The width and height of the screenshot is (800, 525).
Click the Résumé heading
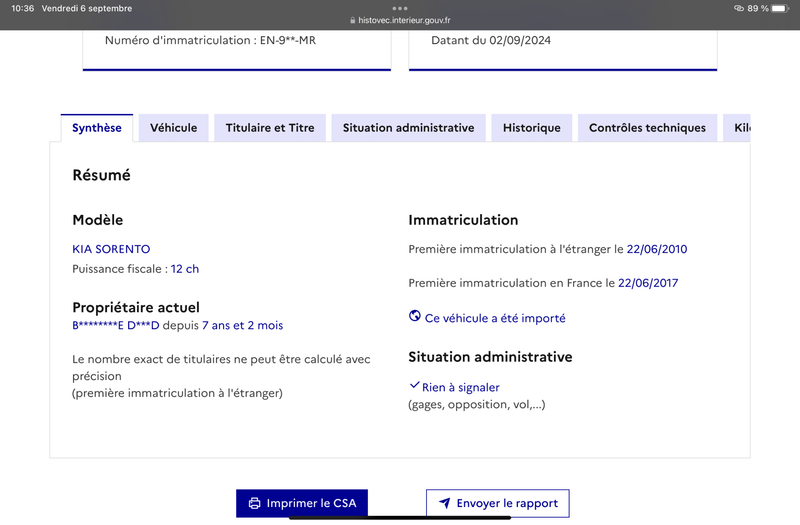(102, 175)
